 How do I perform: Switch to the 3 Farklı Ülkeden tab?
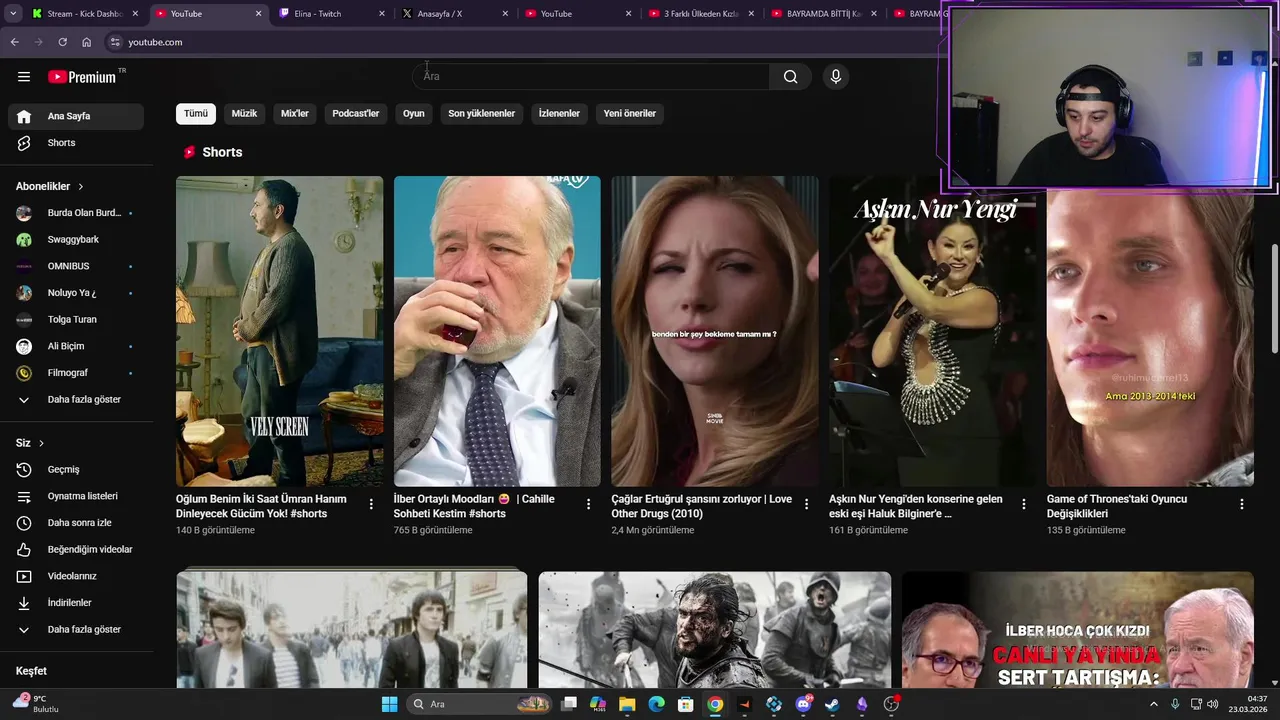pos(701,14)
